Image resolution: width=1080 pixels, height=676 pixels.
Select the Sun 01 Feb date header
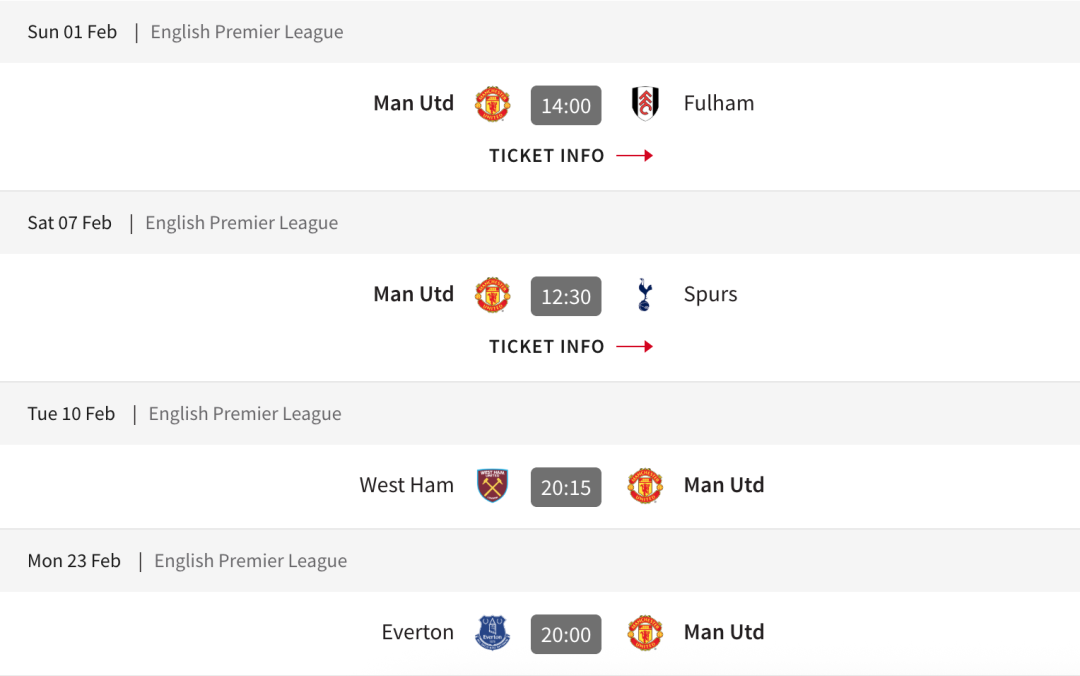[x=72, y=32]
